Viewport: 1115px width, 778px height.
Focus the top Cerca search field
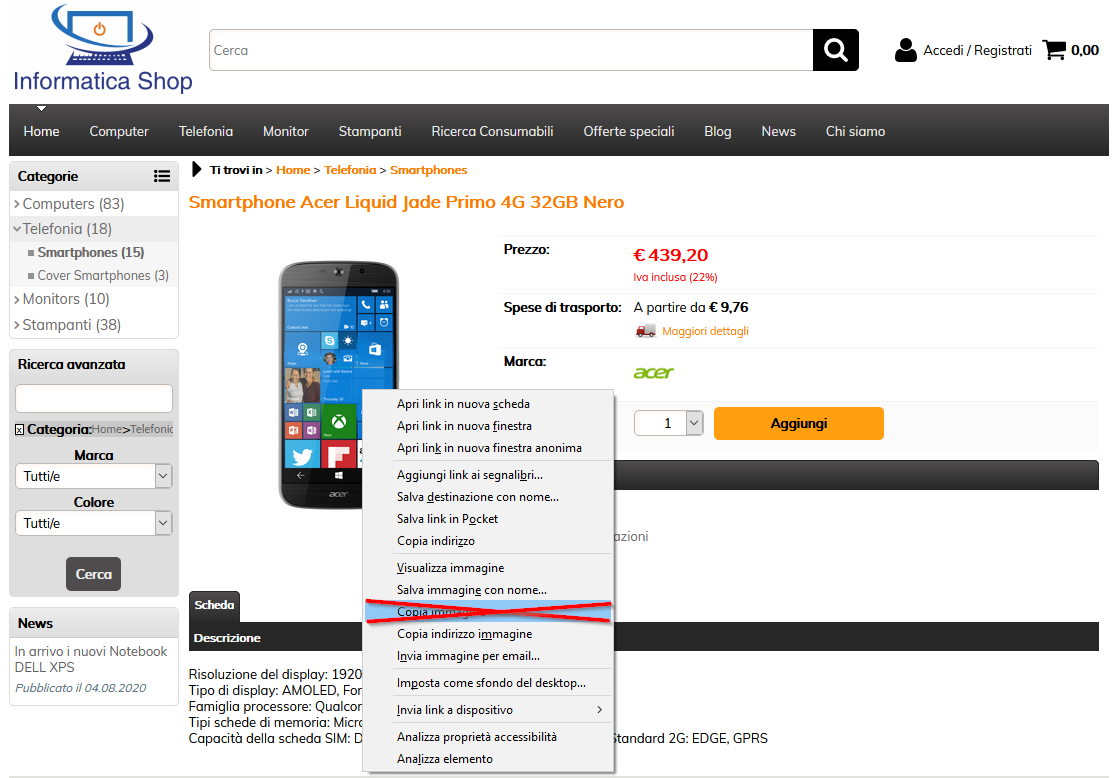tap(511, 50)
